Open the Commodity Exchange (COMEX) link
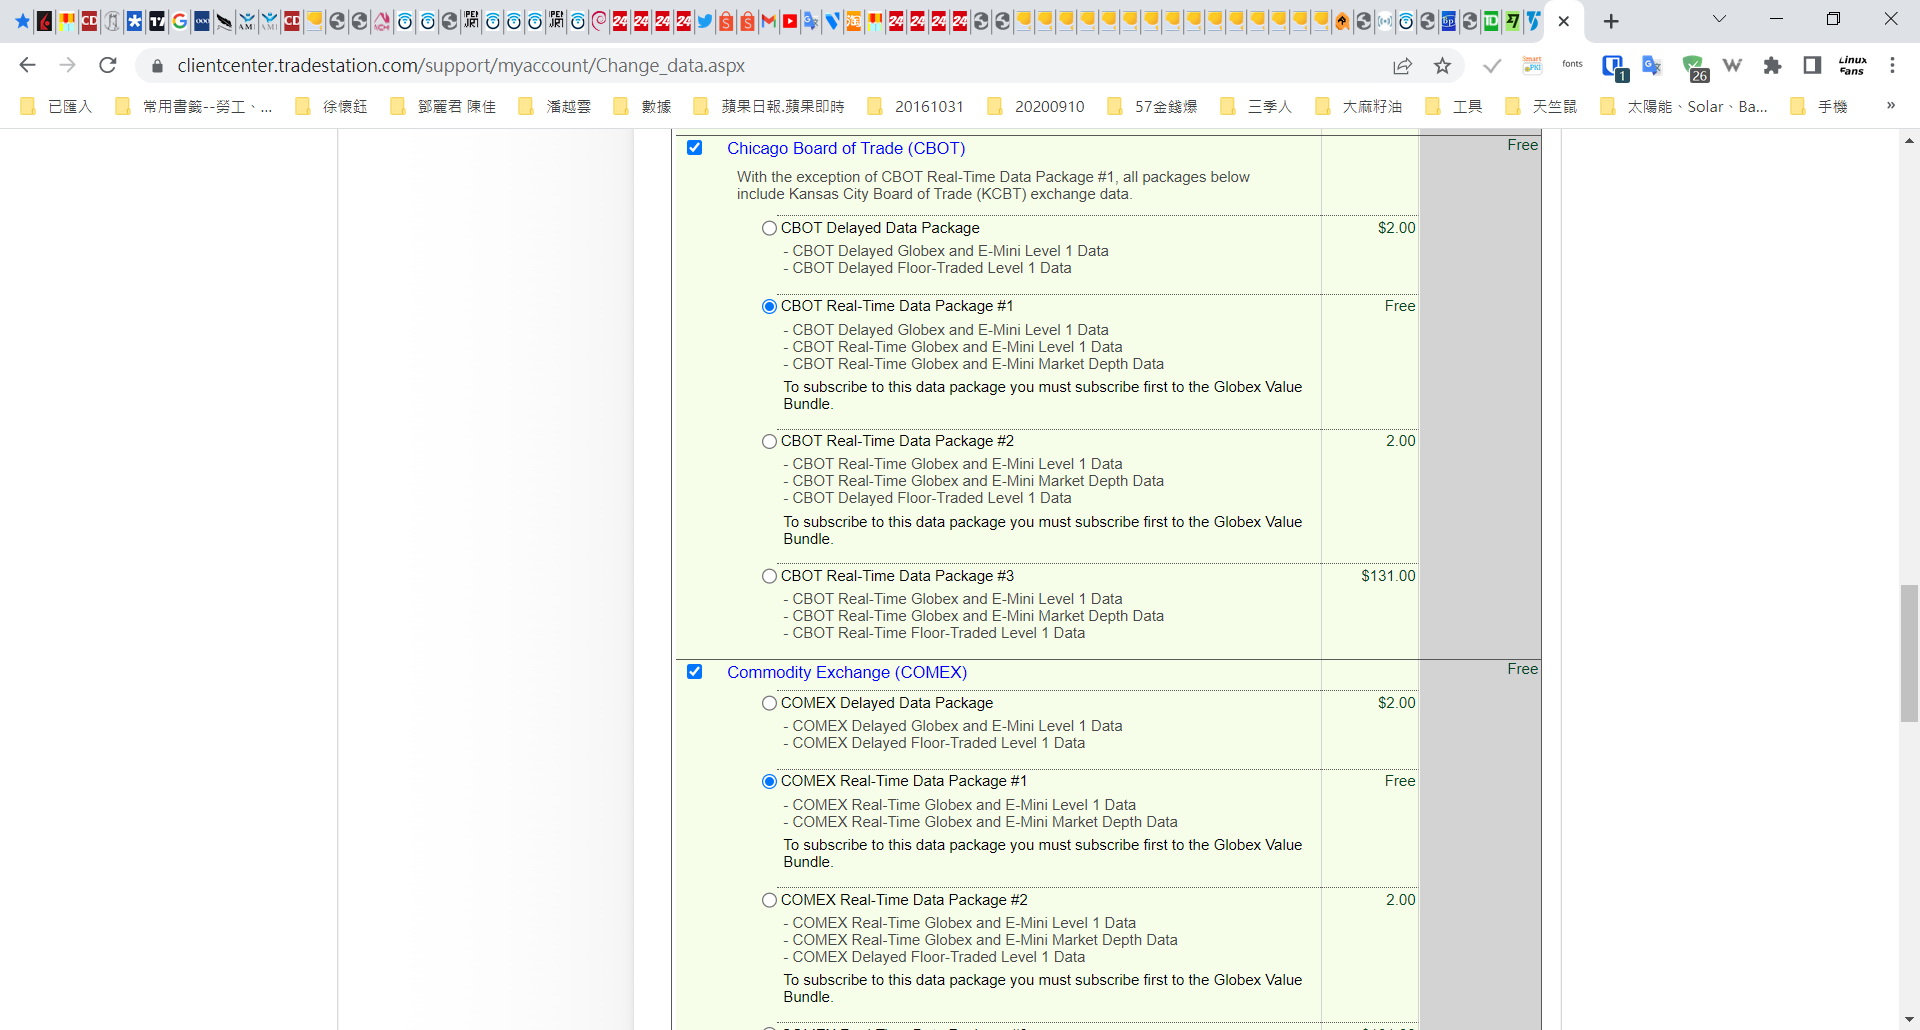 [x=847, y=672]
